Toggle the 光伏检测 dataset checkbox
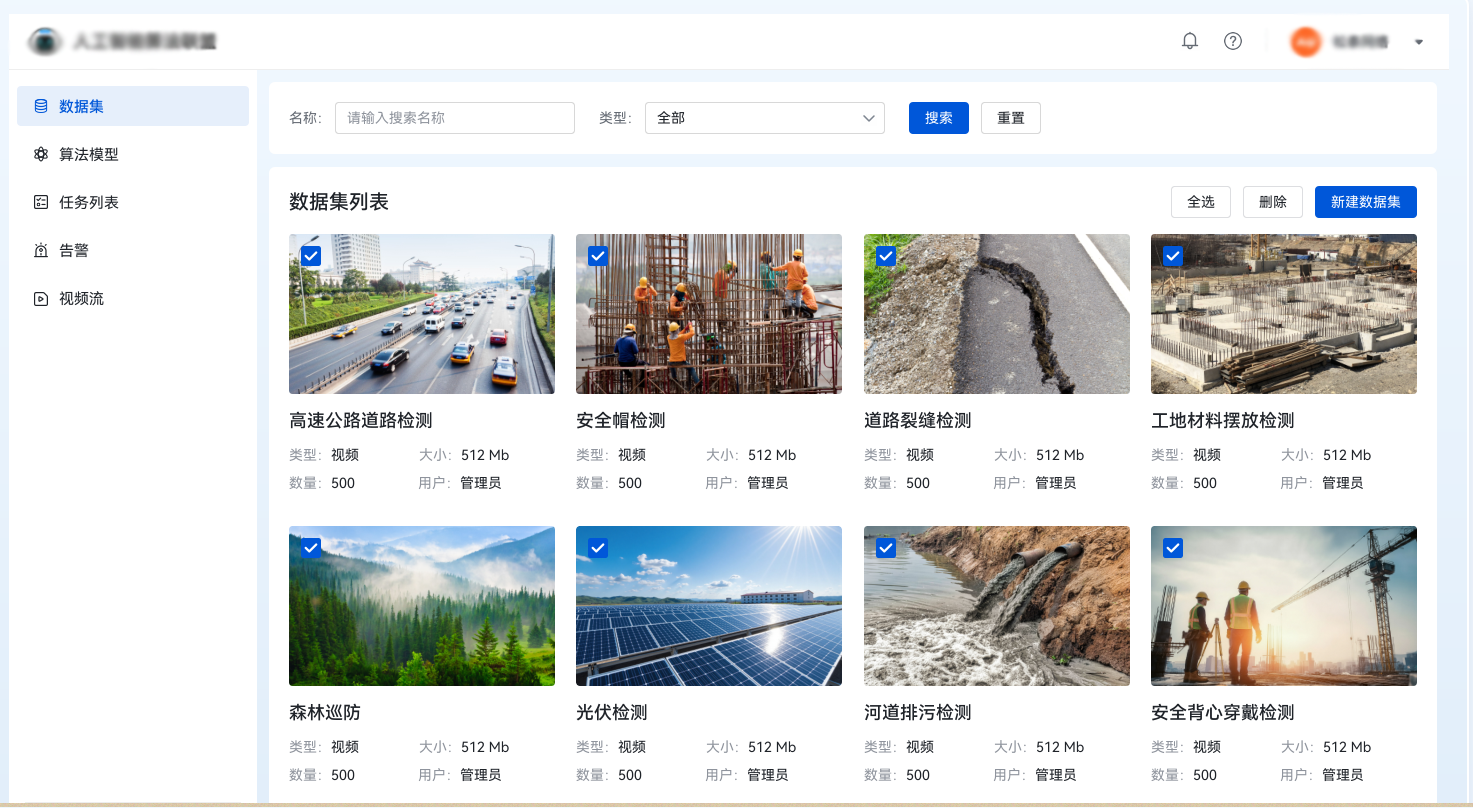The image size is (1473, 808). pos(598,548)
